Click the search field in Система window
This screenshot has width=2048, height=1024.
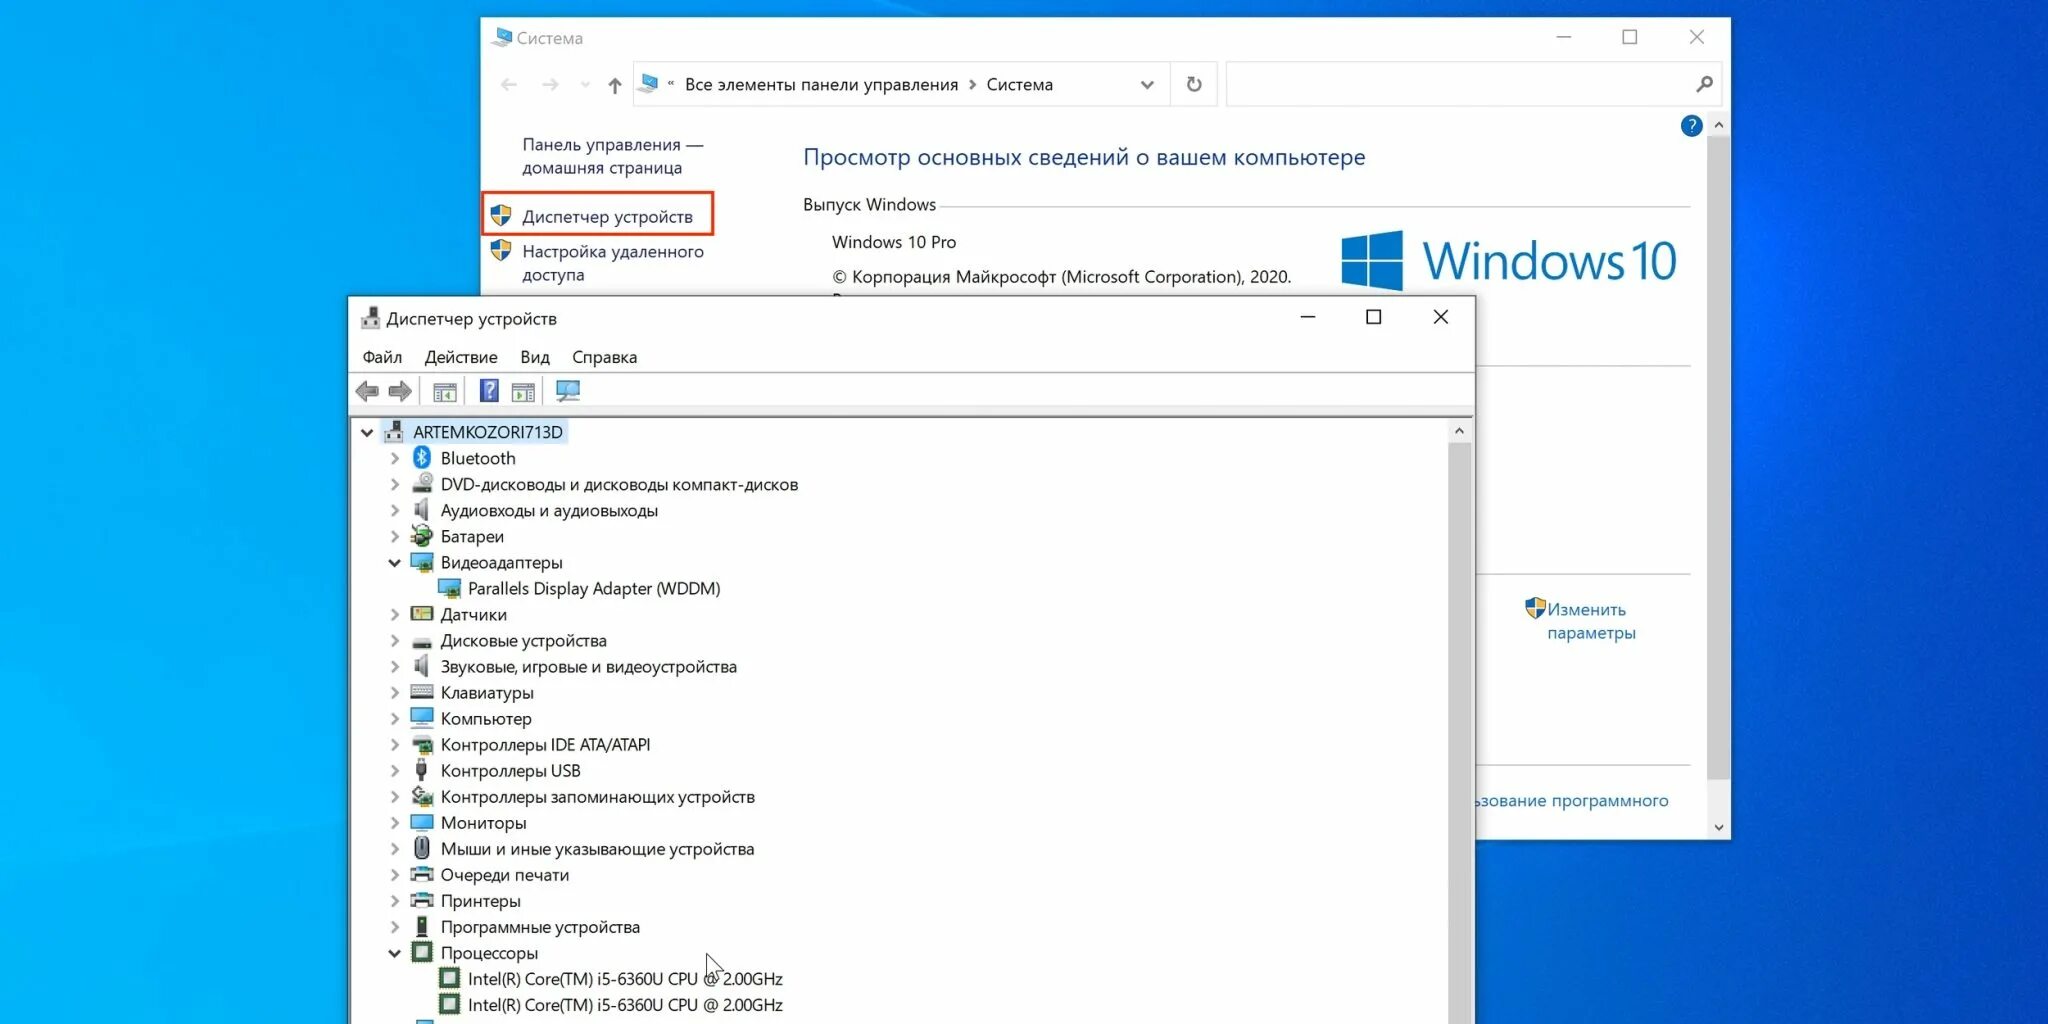click(x=1473, y=84)
